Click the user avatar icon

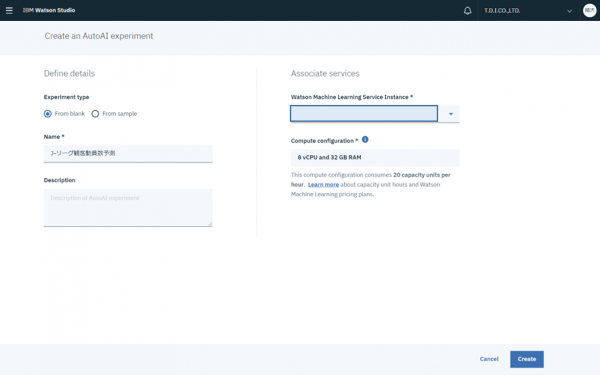pos(589,10)
